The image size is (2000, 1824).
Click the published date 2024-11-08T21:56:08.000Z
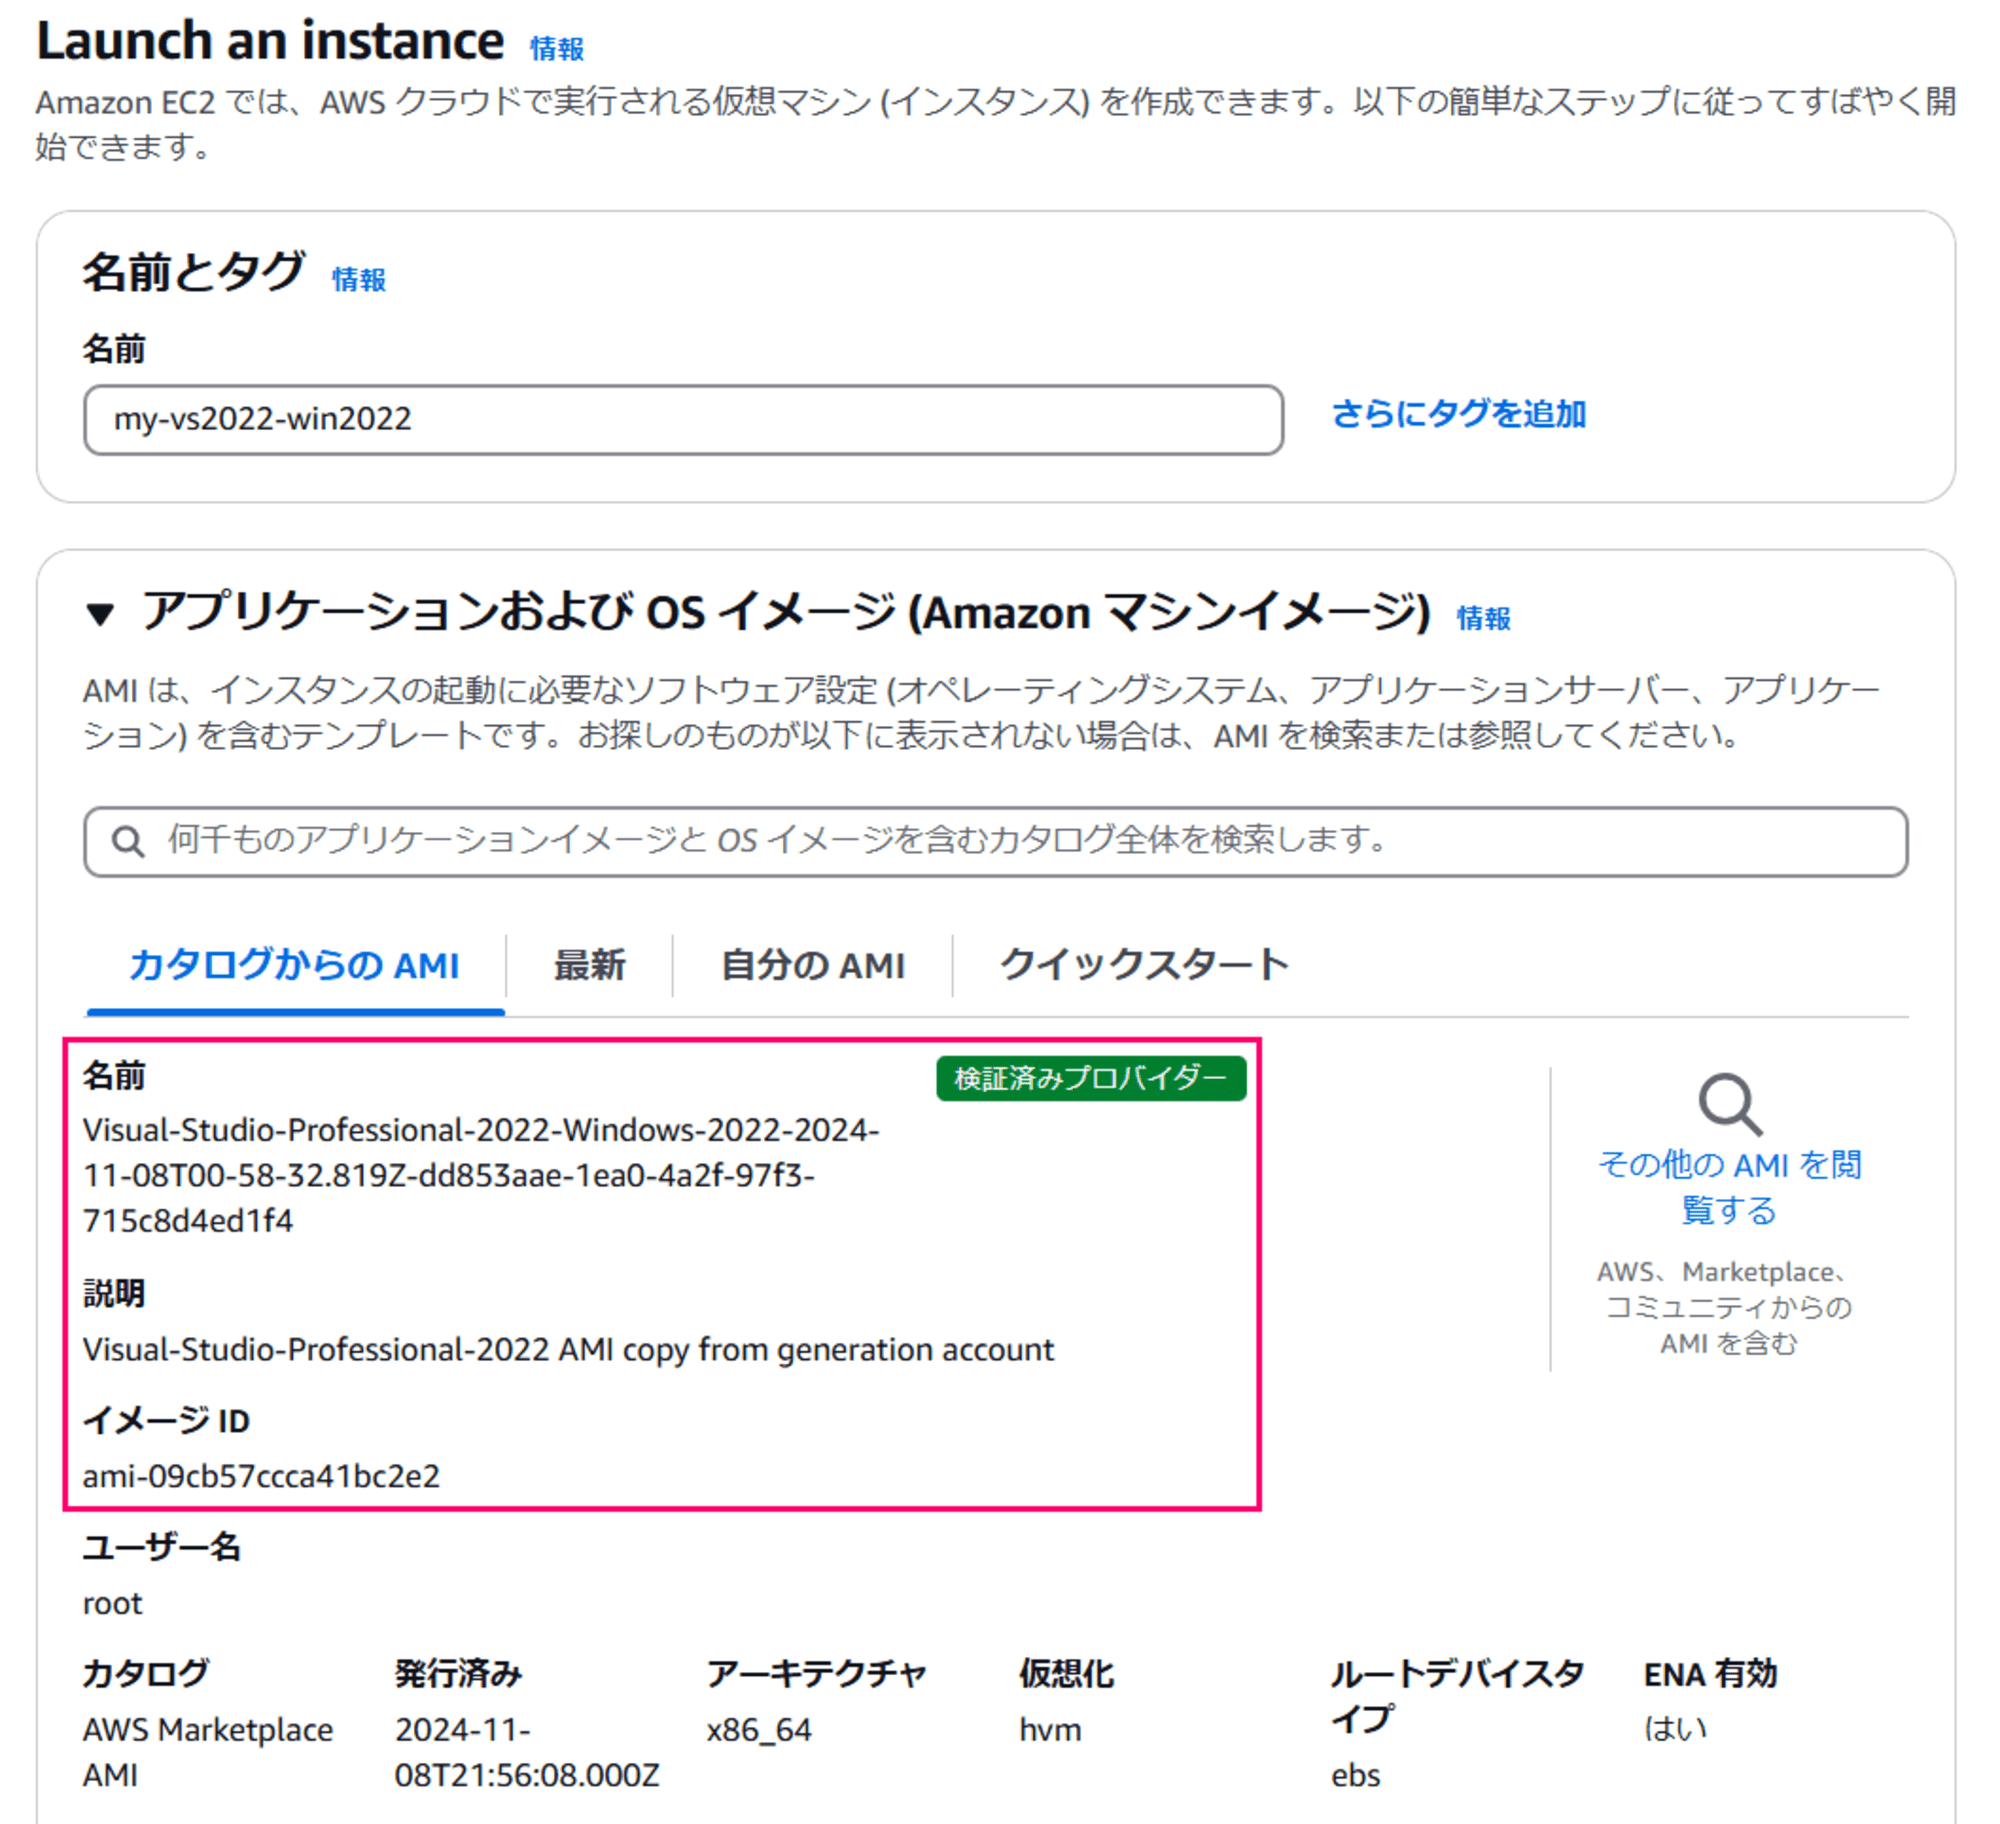click(x=527, y=1752)
